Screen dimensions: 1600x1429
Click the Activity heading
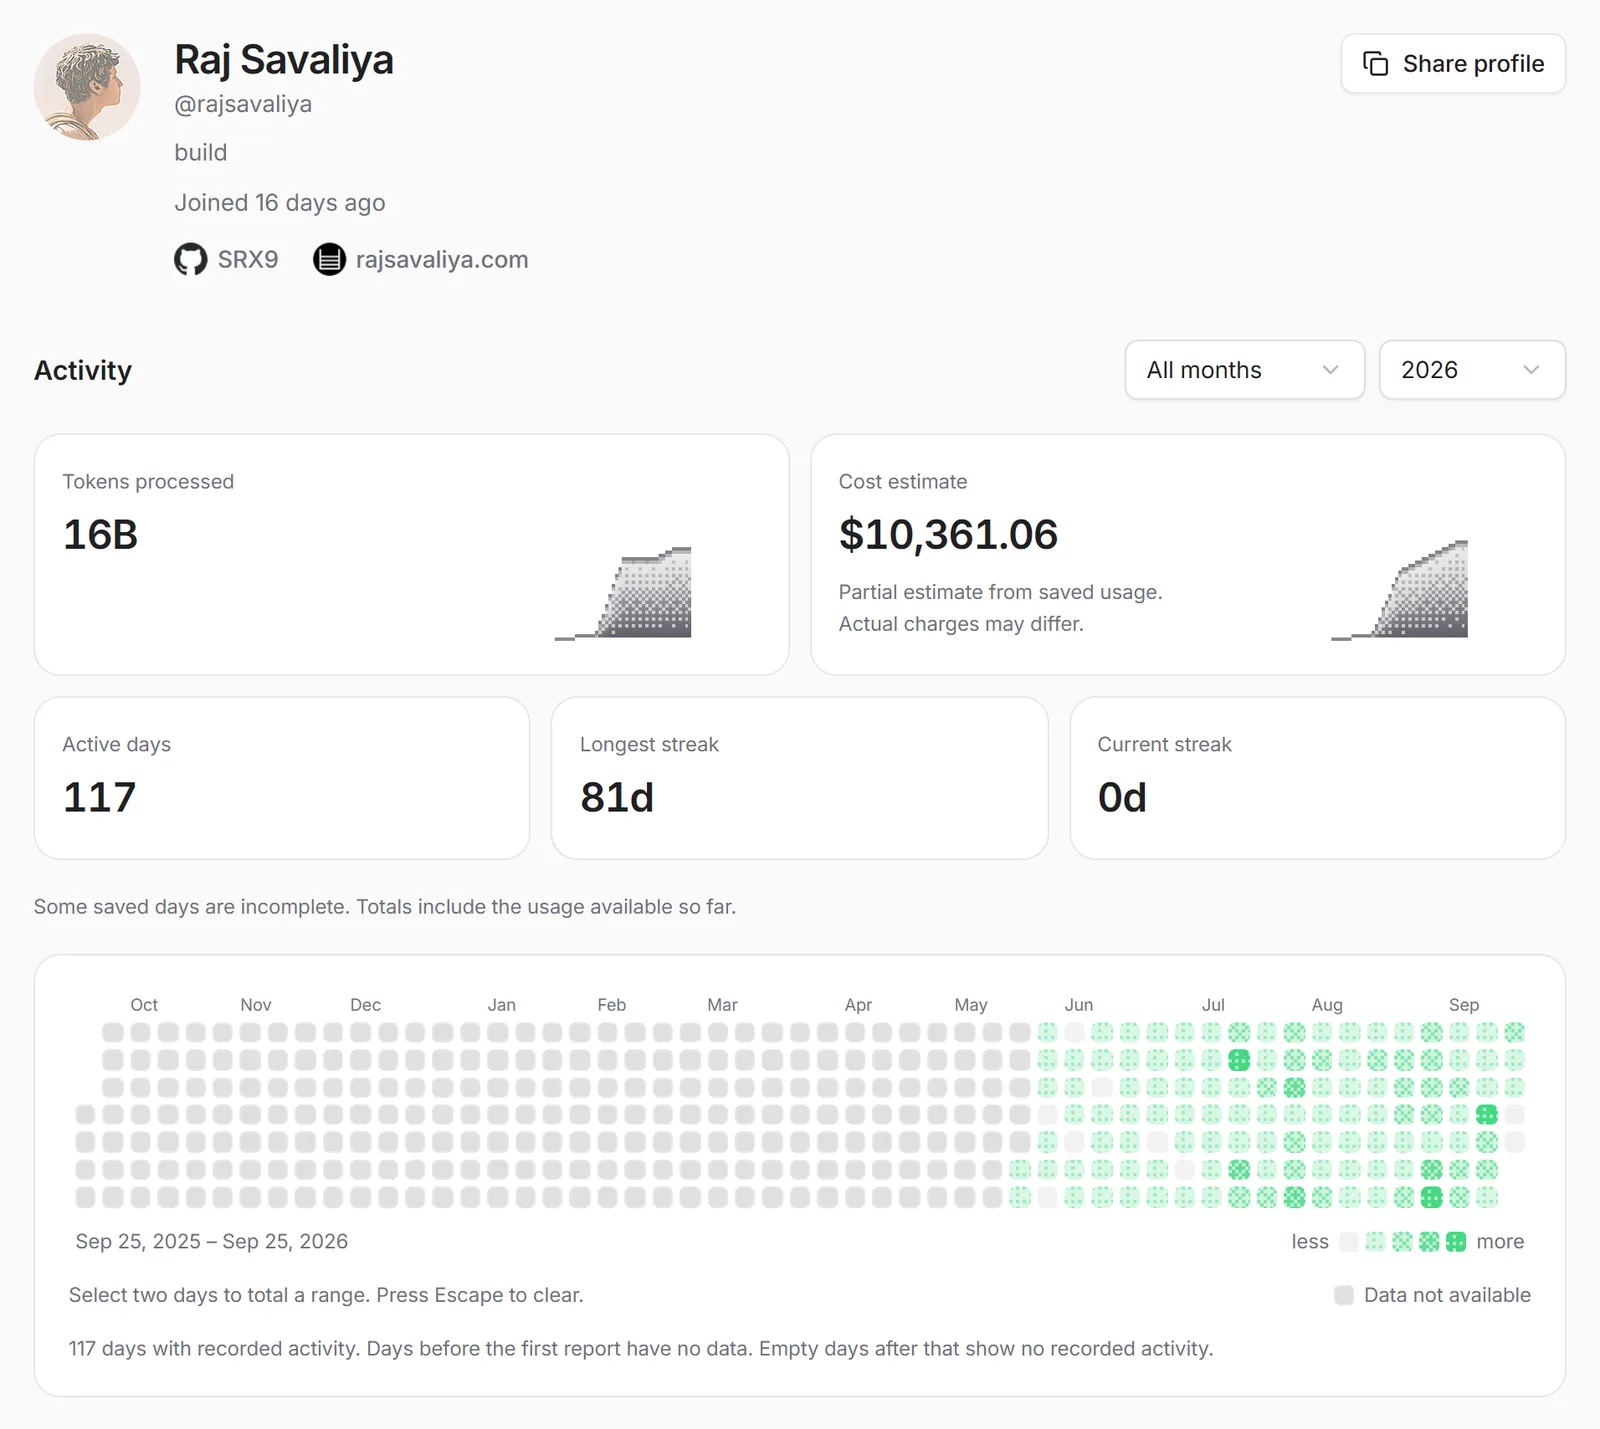pos(83,370)
